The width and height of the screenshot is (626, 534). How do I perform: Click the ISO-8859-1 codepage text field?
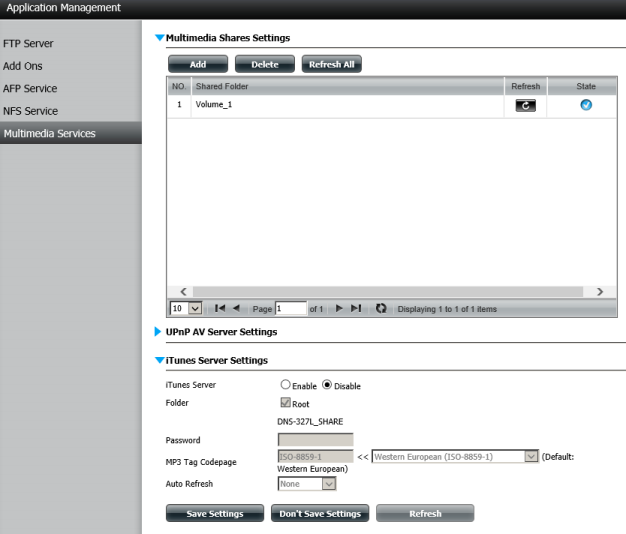pos(315,457)
